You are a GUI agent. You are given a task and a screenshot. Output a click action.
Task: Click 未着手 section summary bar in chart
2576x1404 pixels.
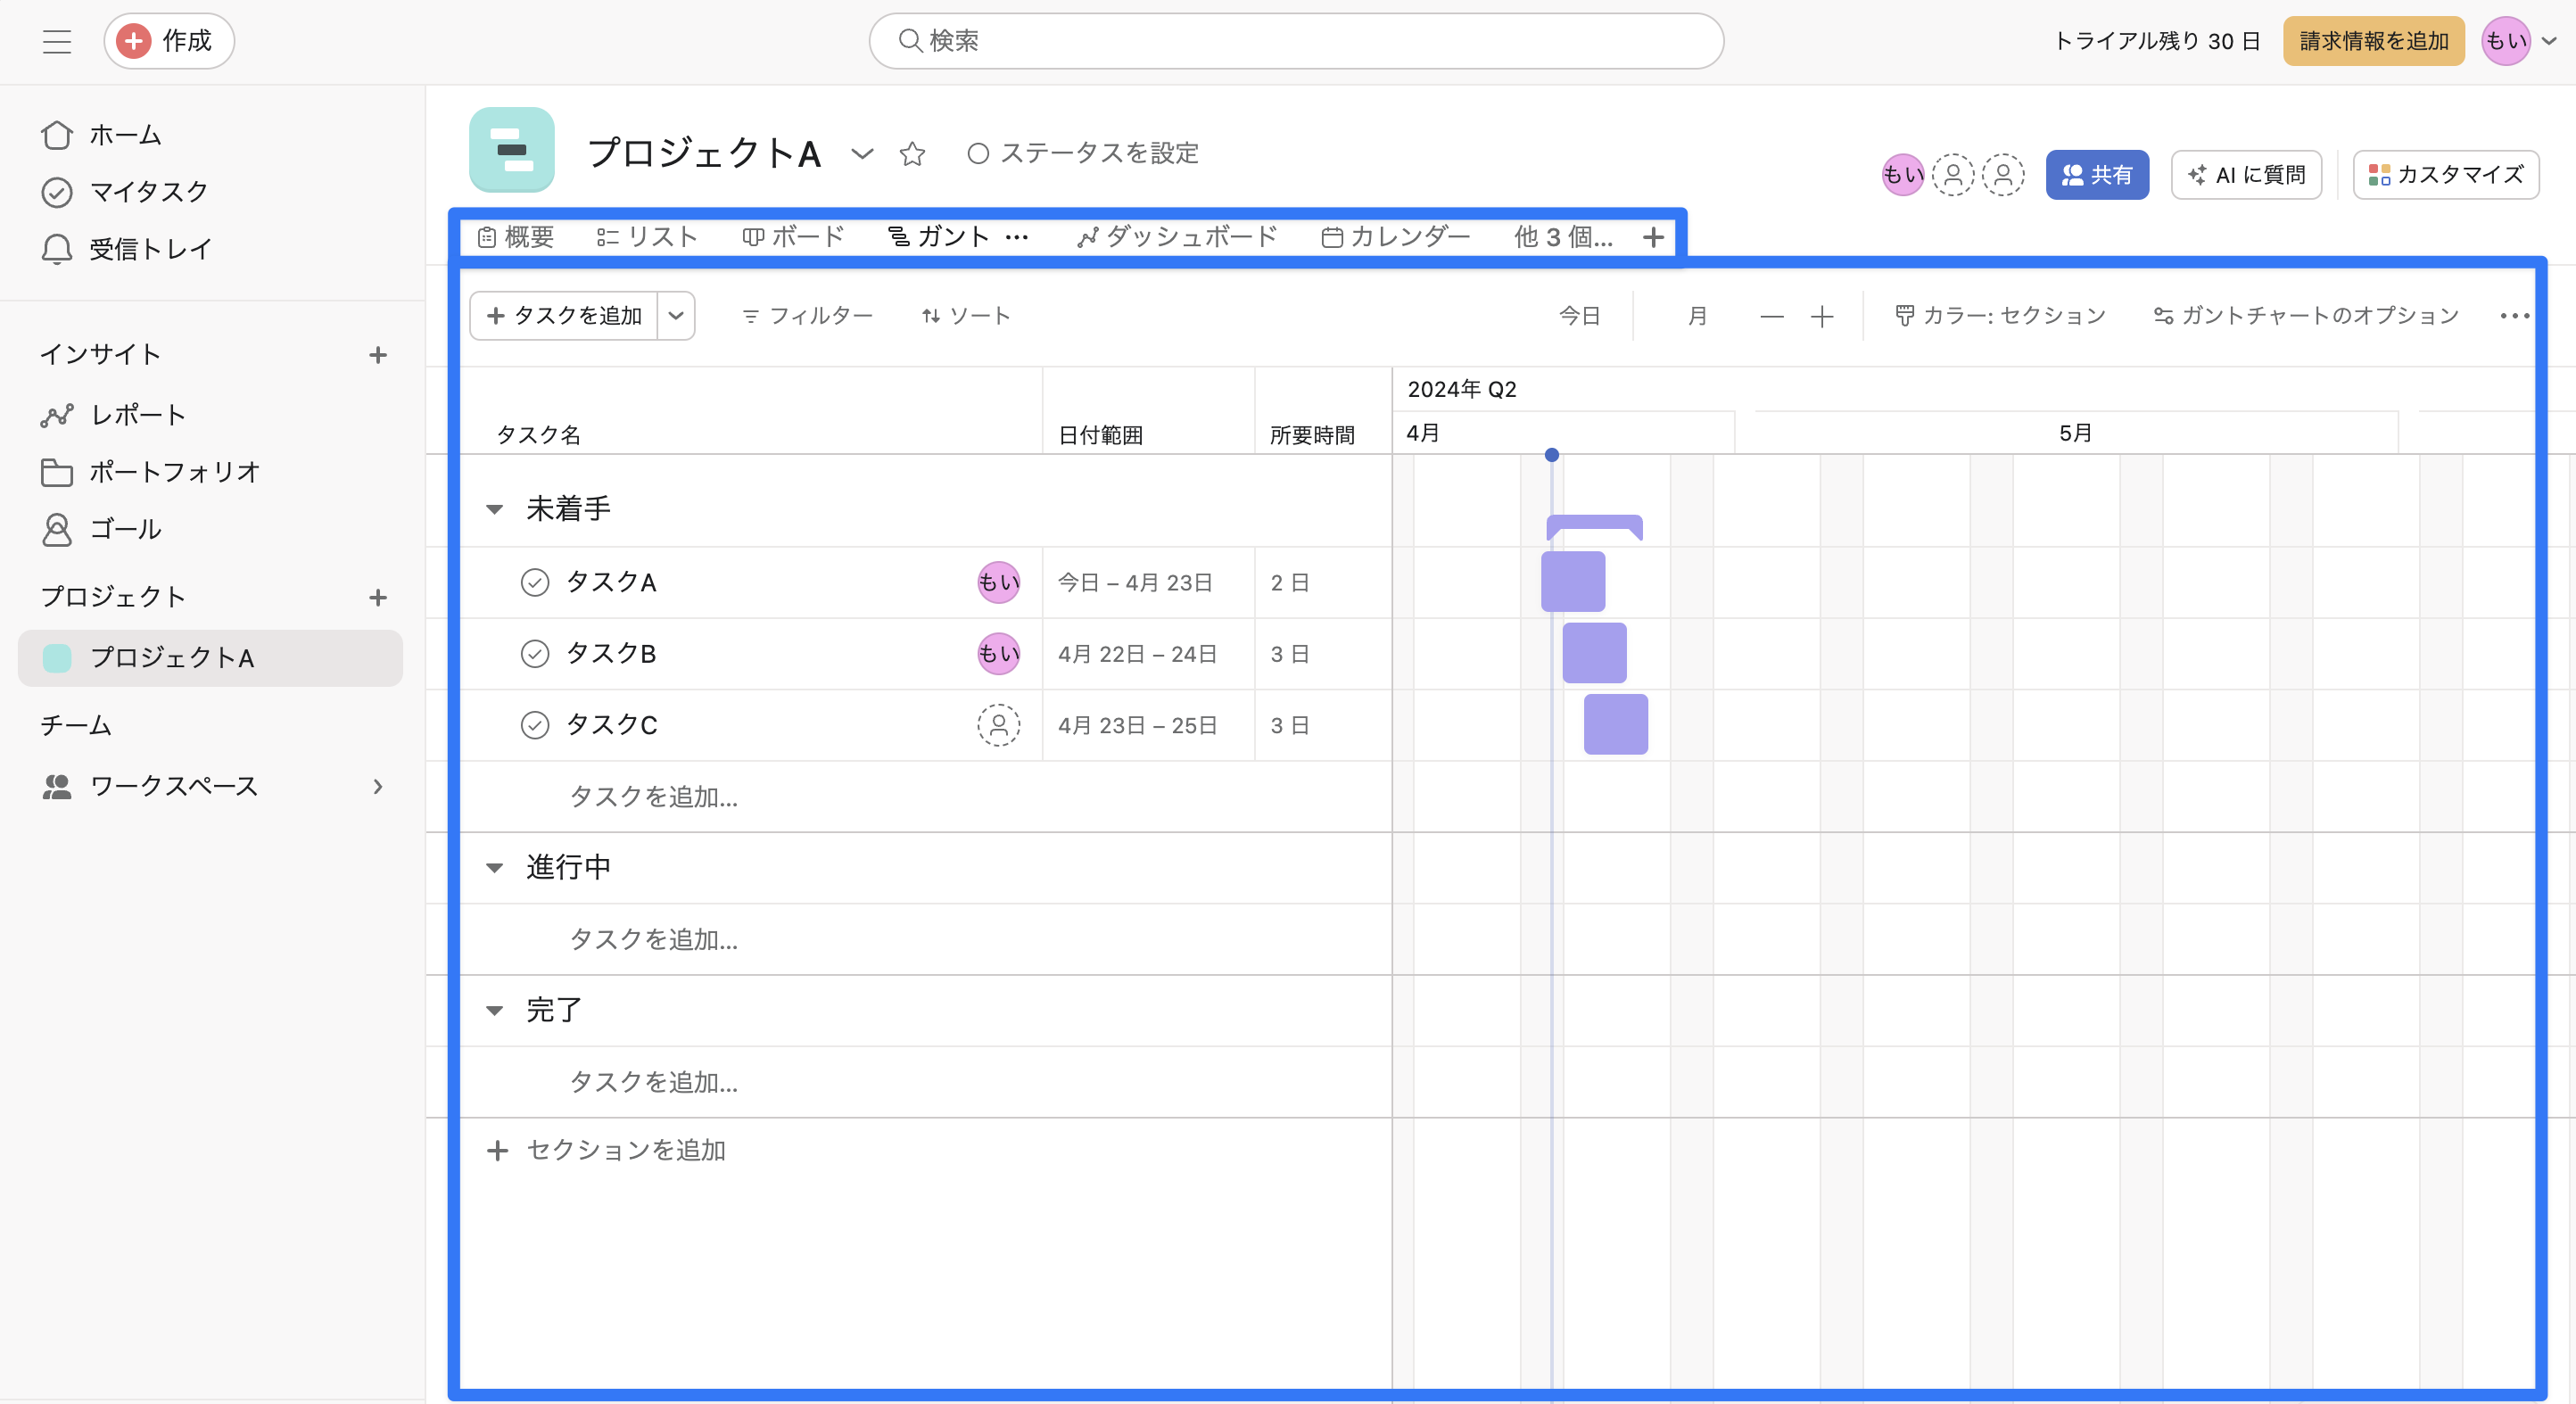(x=1594, y=527)
